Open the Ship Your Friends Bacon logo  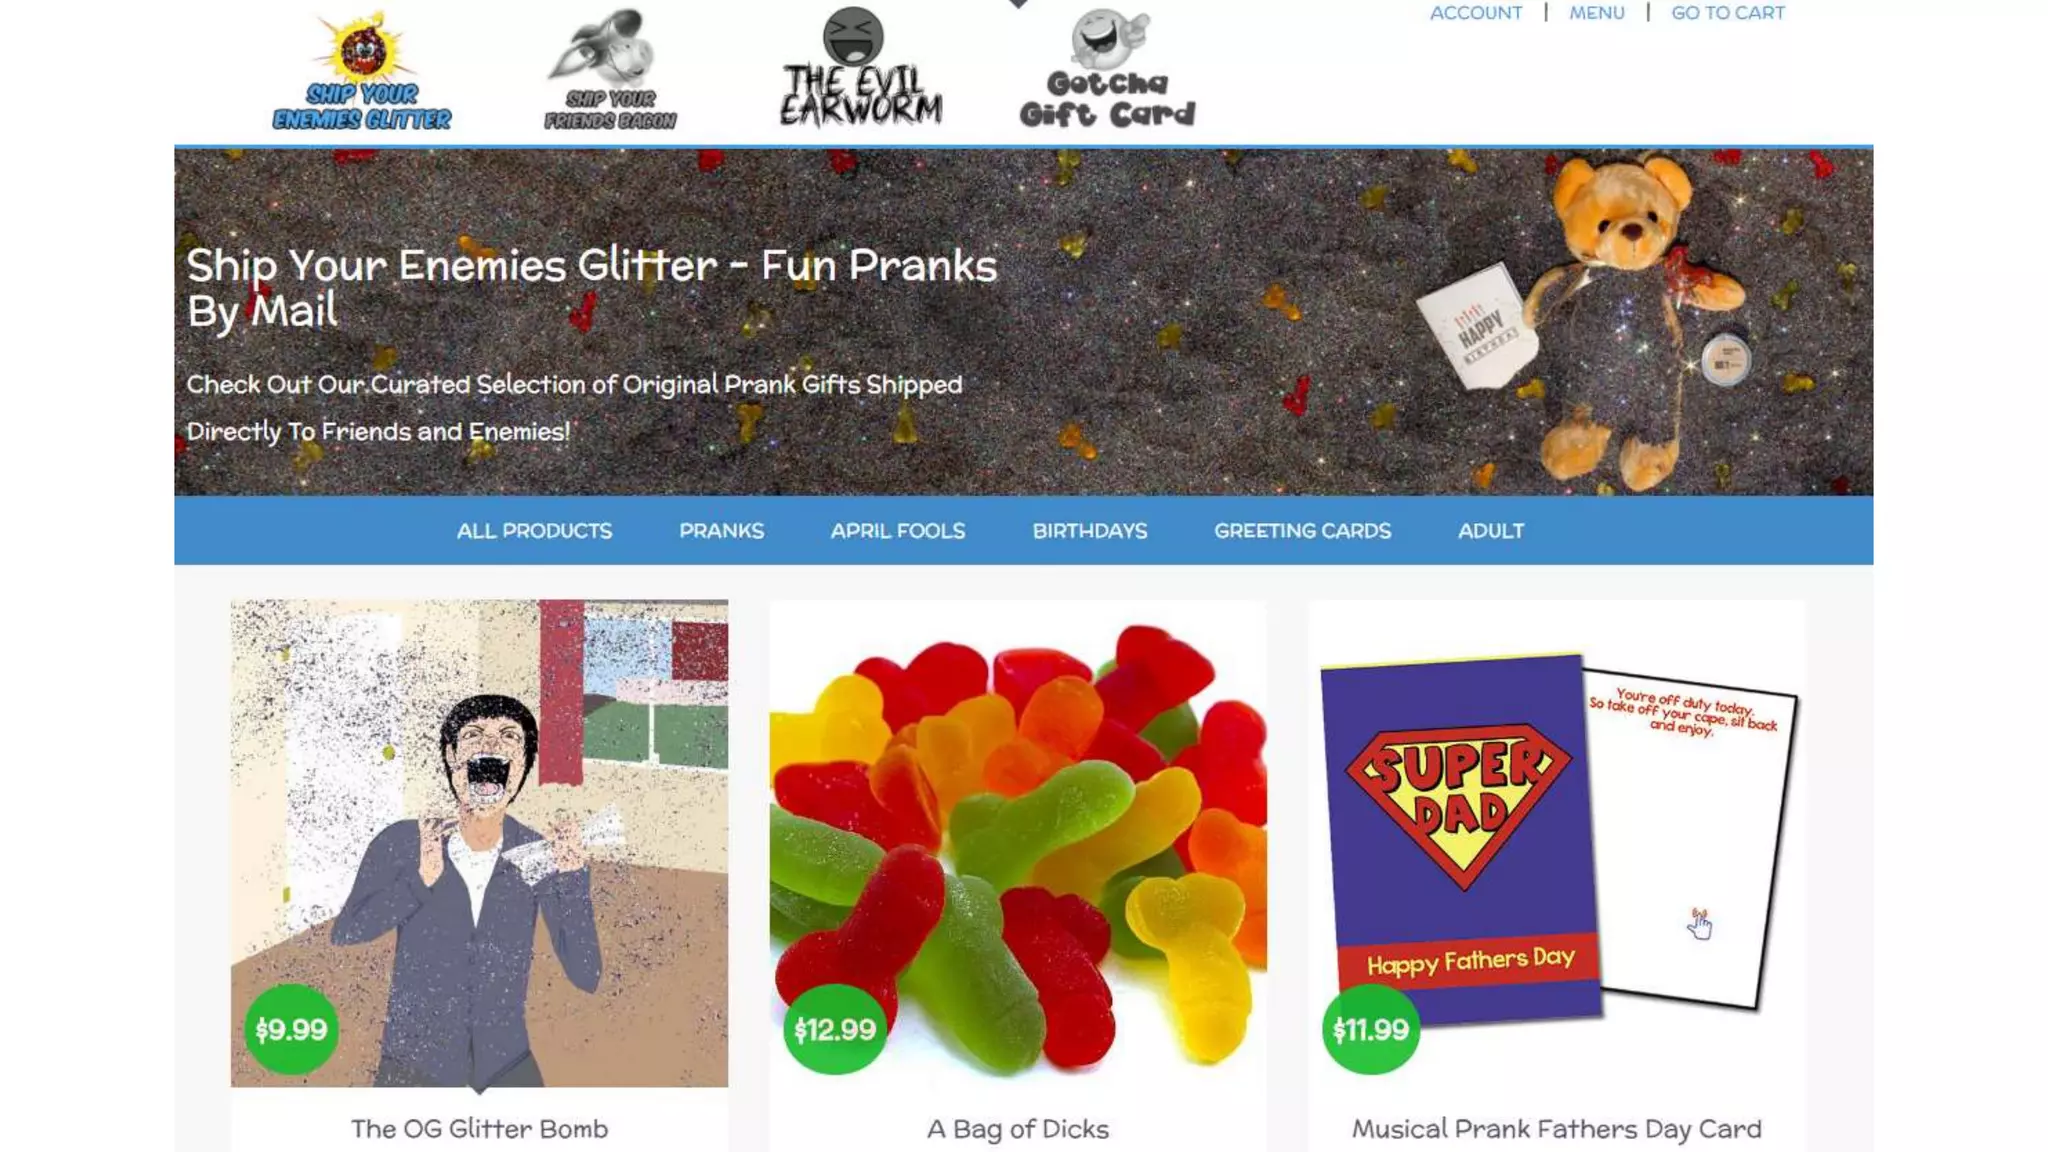[610, 70]
